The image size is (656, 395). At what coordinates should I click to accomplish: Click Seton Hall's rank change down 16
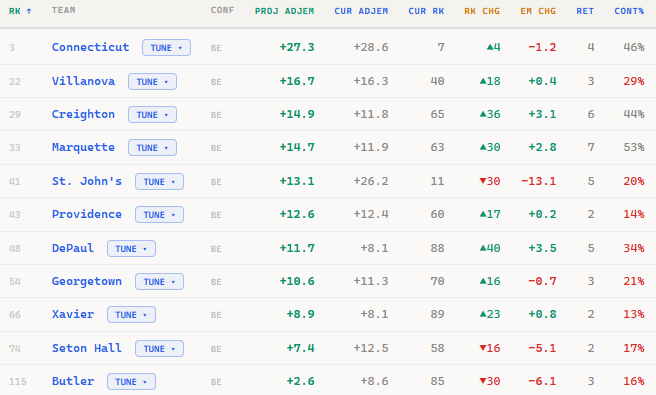pyautogui.click(x=490, y=348)
